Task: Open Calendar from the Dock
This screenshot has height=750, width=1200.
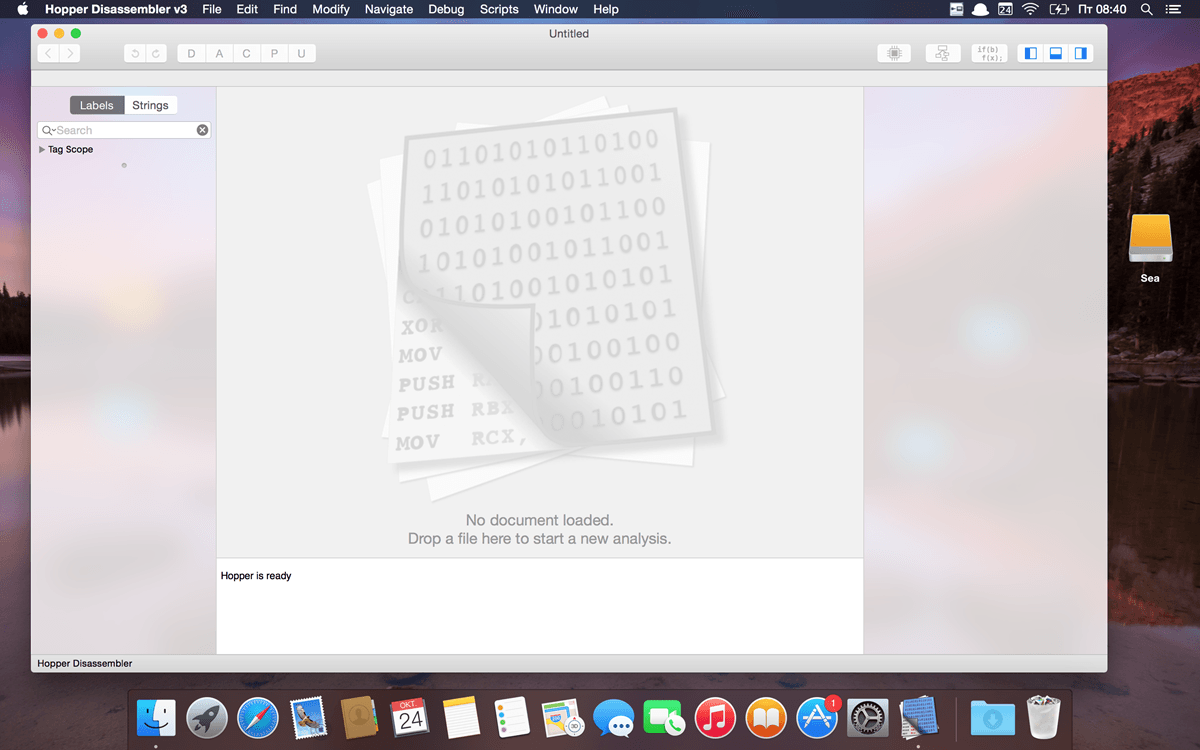Action: point(410,717)
